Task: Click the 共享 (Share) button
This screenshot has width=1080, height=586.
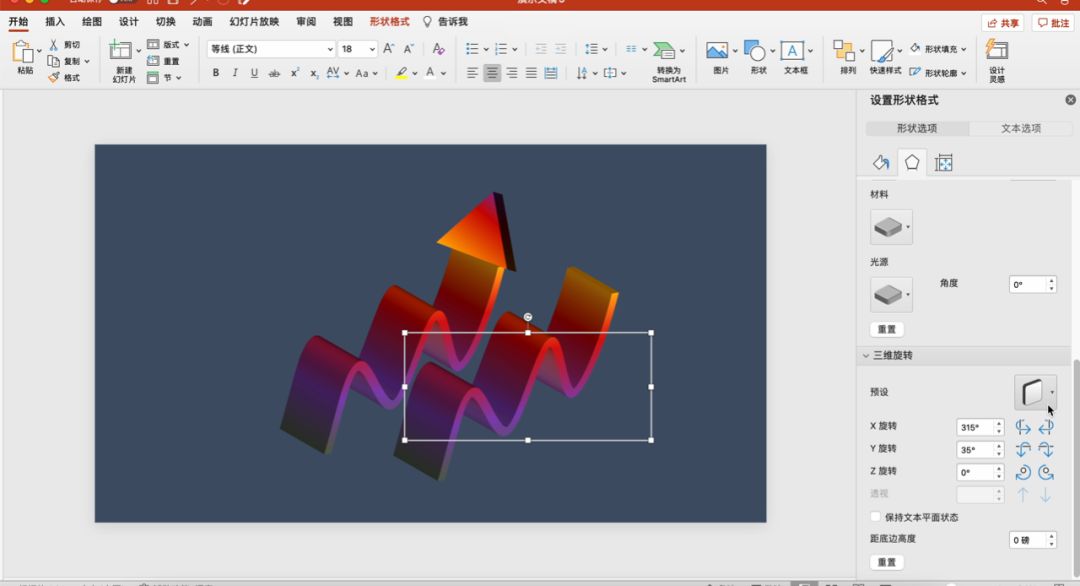Action: tap(1003, 23)
